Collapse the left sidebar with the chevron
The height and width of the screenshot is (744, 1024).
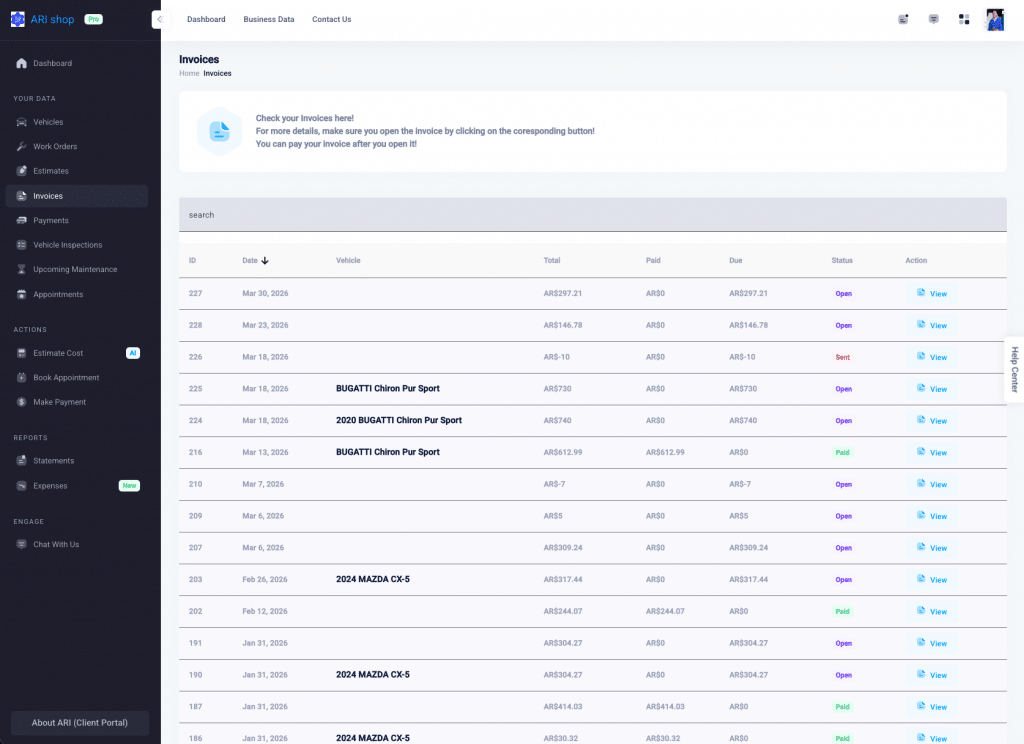(158, 18)
